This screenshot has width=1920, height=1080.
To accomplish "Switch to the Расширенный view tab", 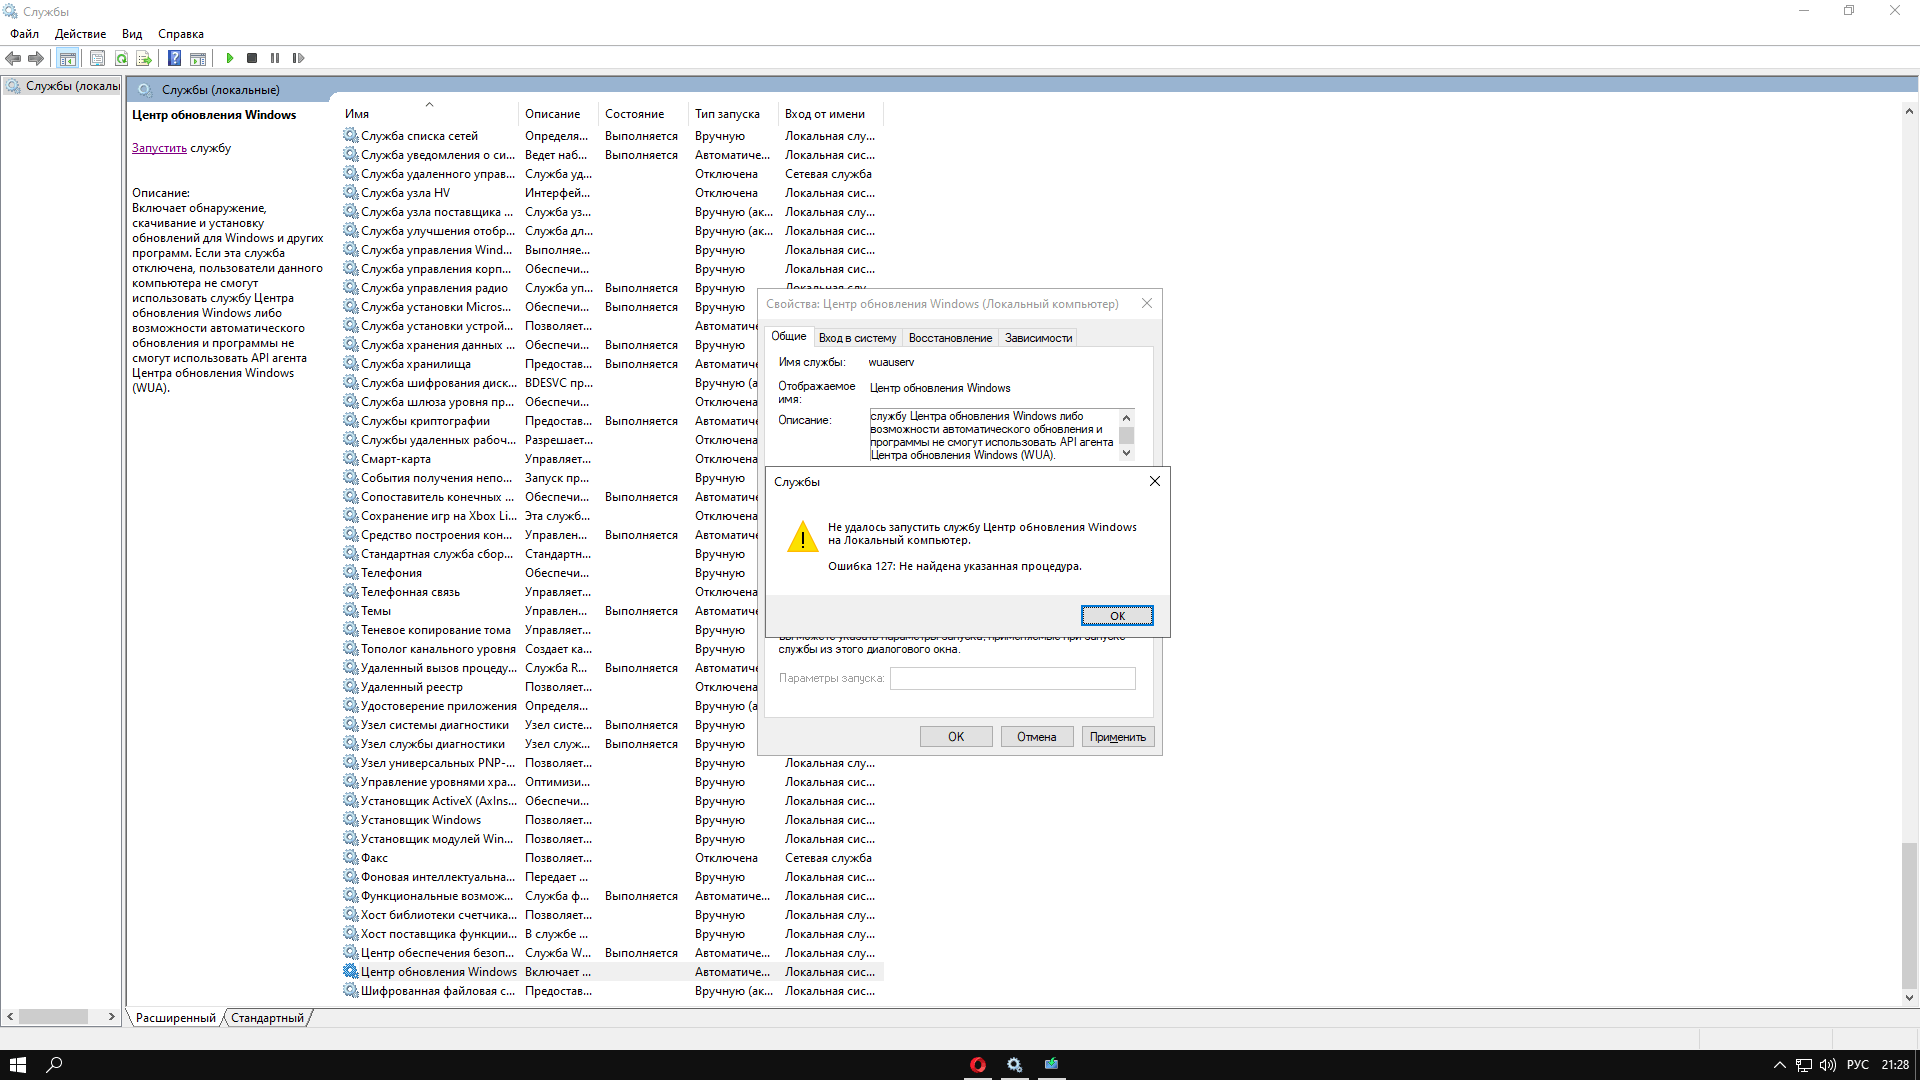I will pos(175,1018).
